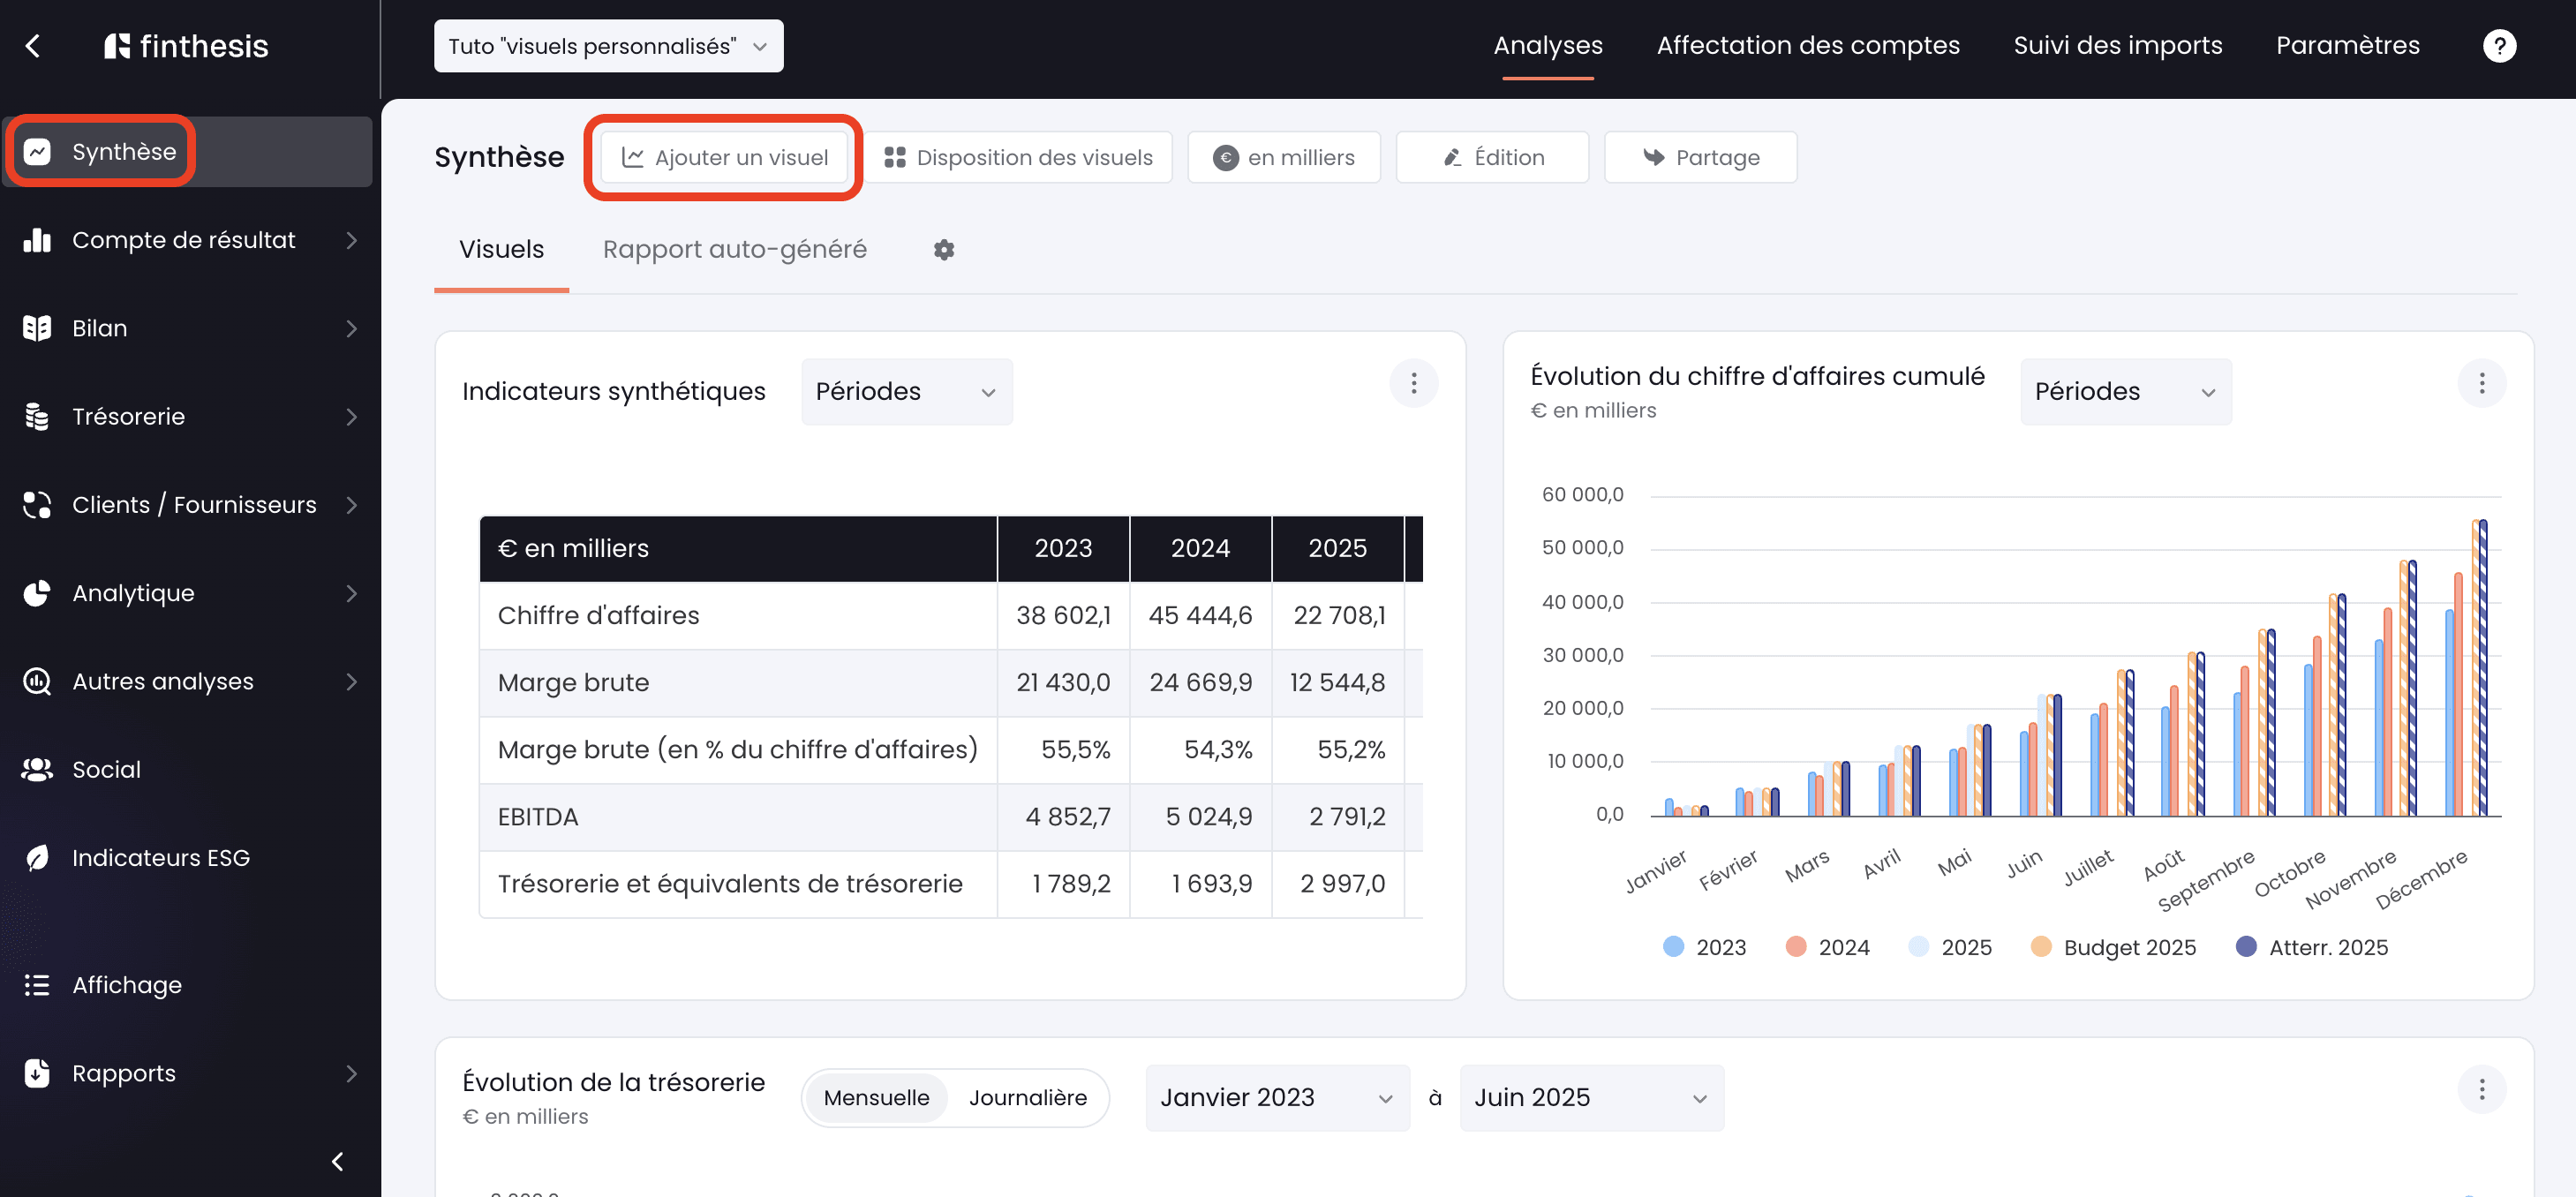This screenshot has height=1197, width=2576.
Task: Click the back arrow beside finthesis logo
Action: (33, 46)
